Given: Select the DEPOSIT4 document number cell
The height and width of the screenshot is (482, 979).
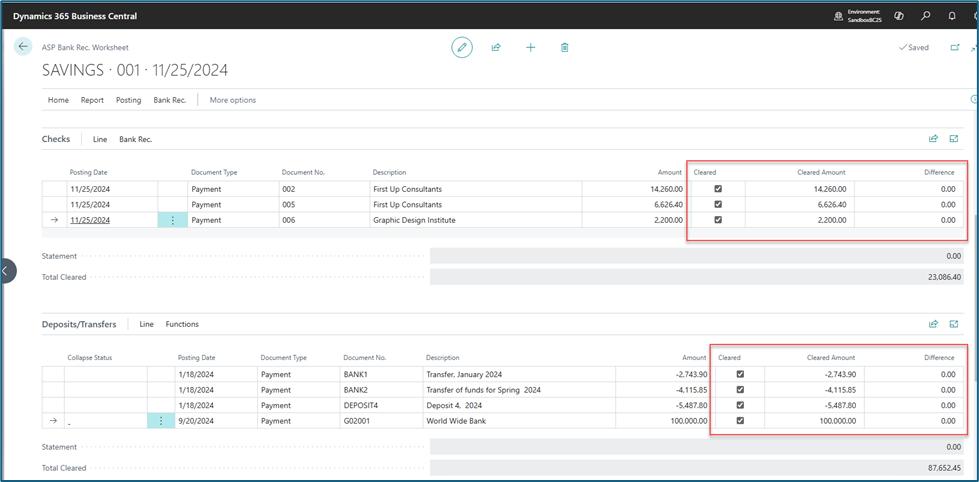Looking at the screenshot, I should 381,405.
